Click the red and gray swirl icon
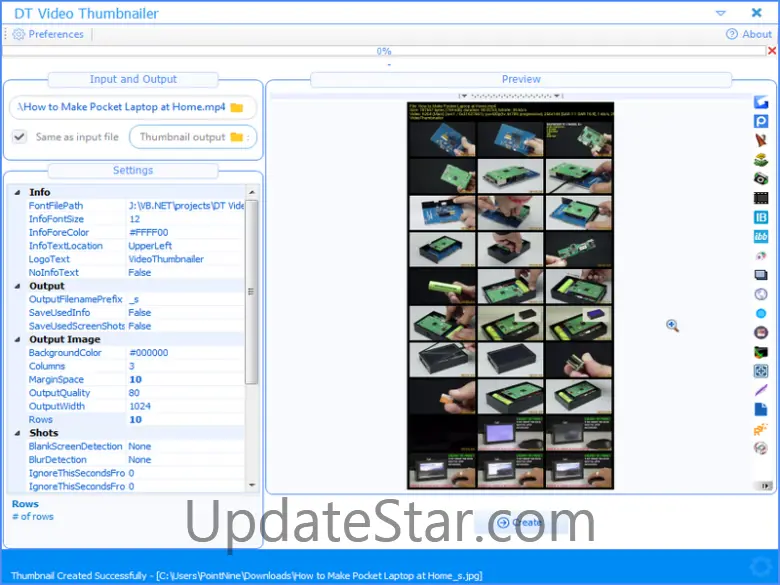 761,448
